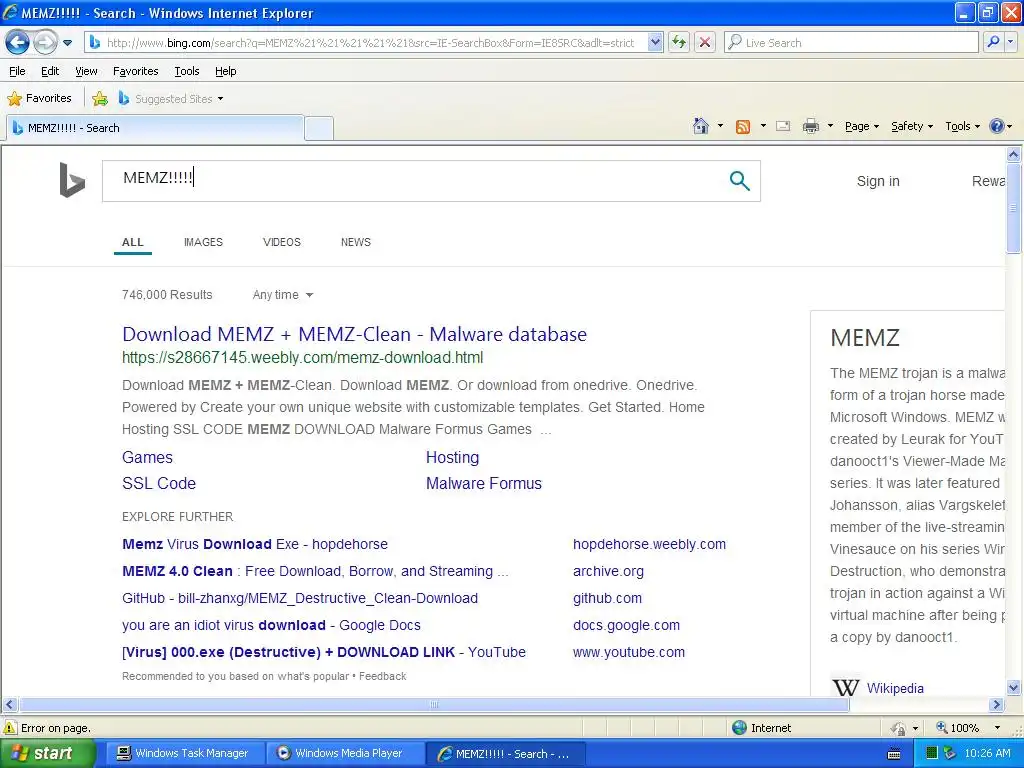1024x768 pixels.
Task: Open the Safety command bar menu
Action: tap(912, 126)
